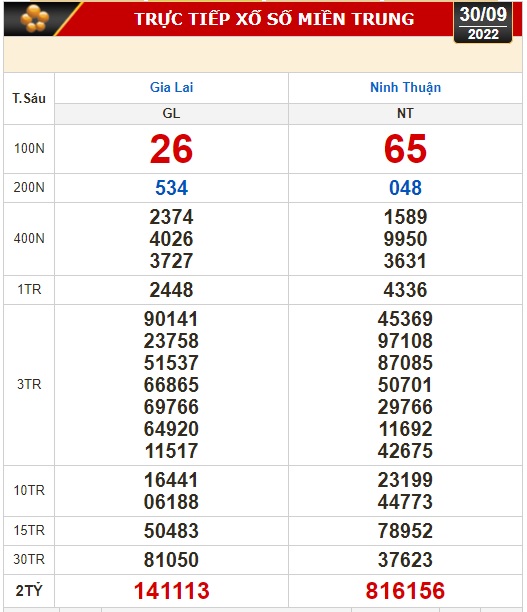Click the 'NT' province code cell
Viewport: 527px width, 612px height.
click(405, 114)
